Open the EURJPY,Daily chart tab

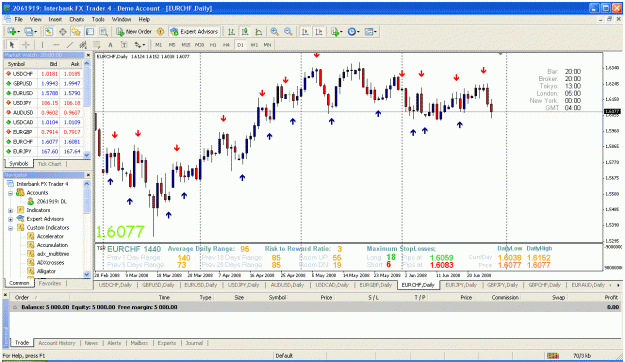tap(461, 285)
